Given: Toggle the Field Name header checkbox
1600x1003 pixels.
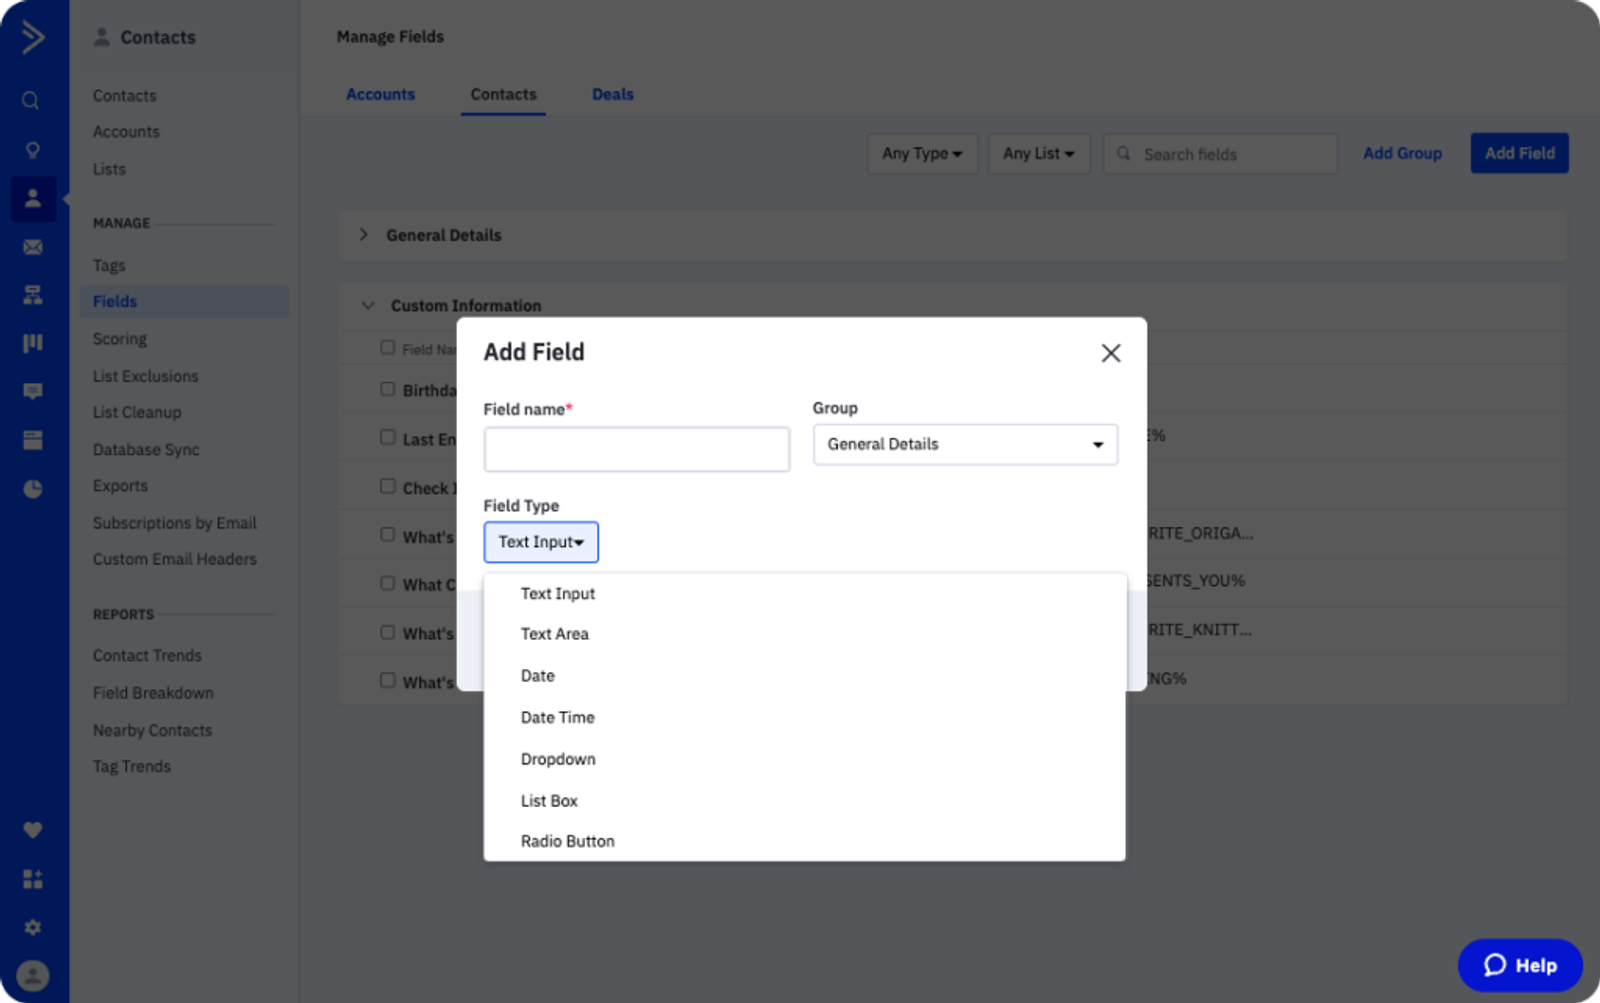Looking at the screenshot, I should pyautogui.click(x=388, y=348).
